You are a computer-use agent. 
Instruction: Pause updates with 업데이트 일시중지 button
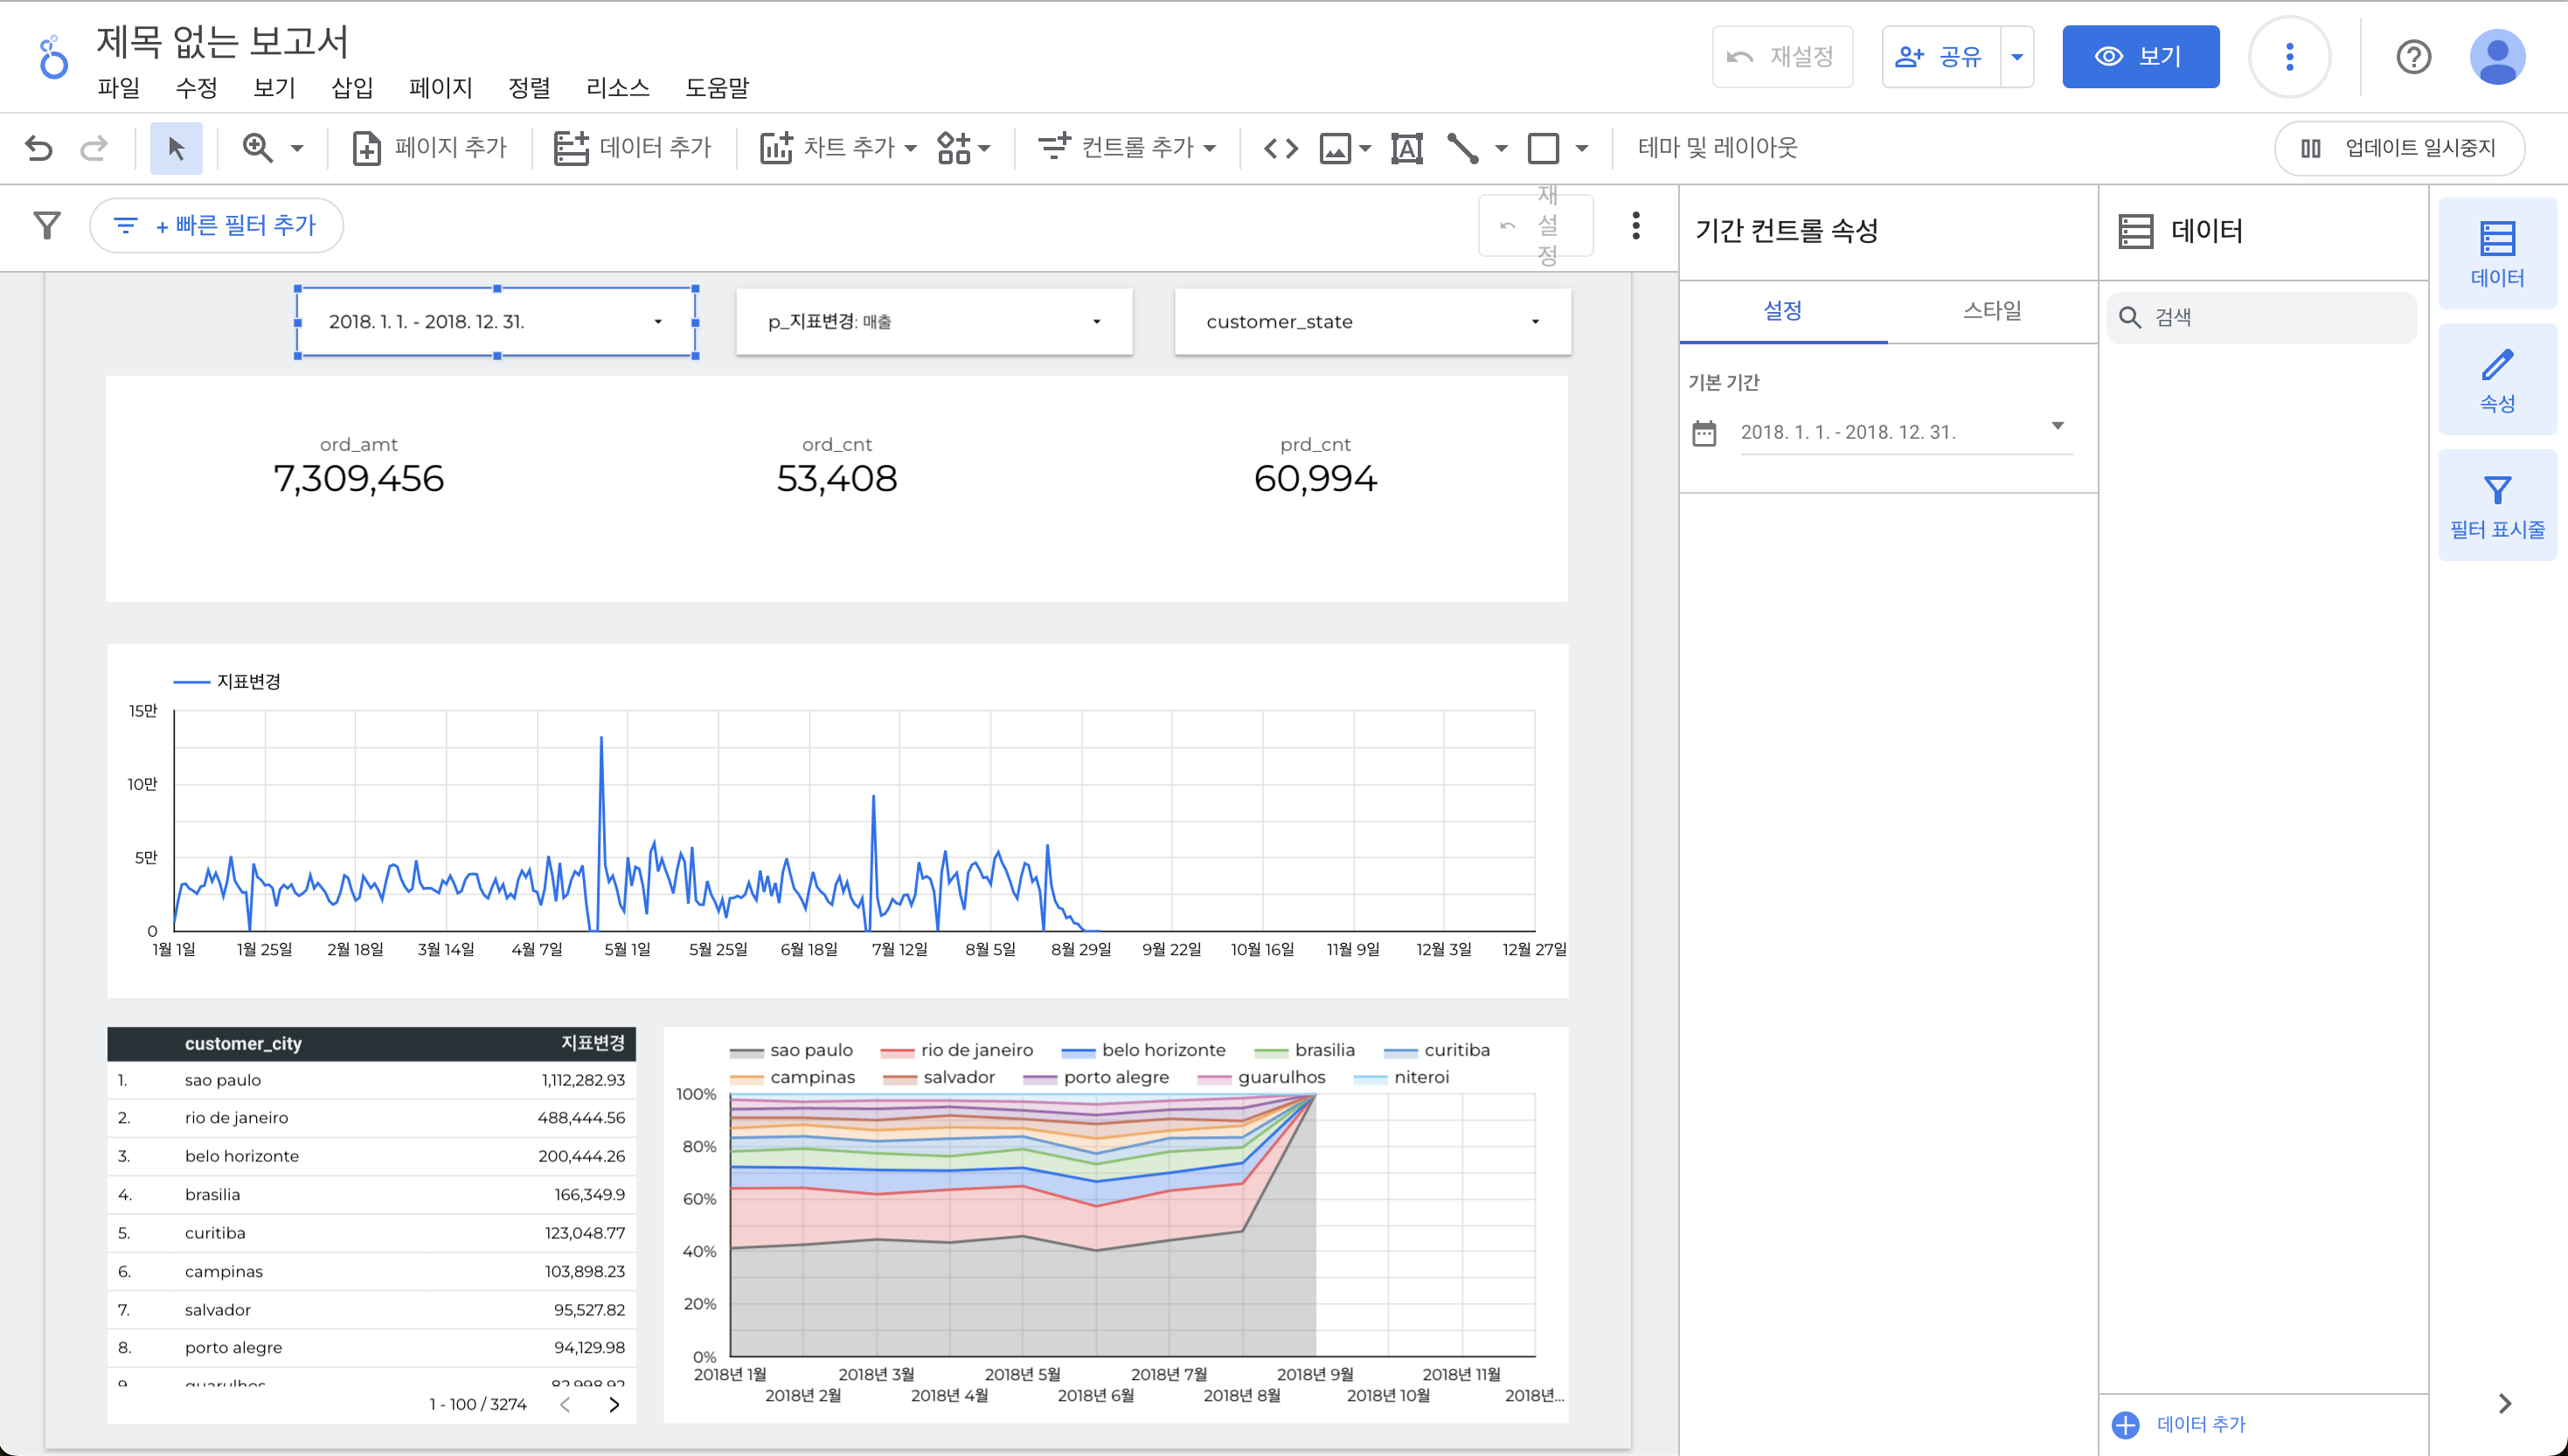2399,148
